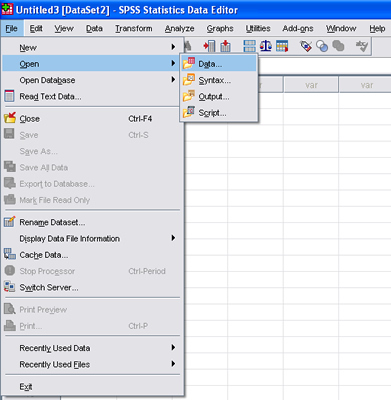This screenshot has height=400, width=391.
Task: Select Switch Server... menu entry
Action: click(92, 287)
